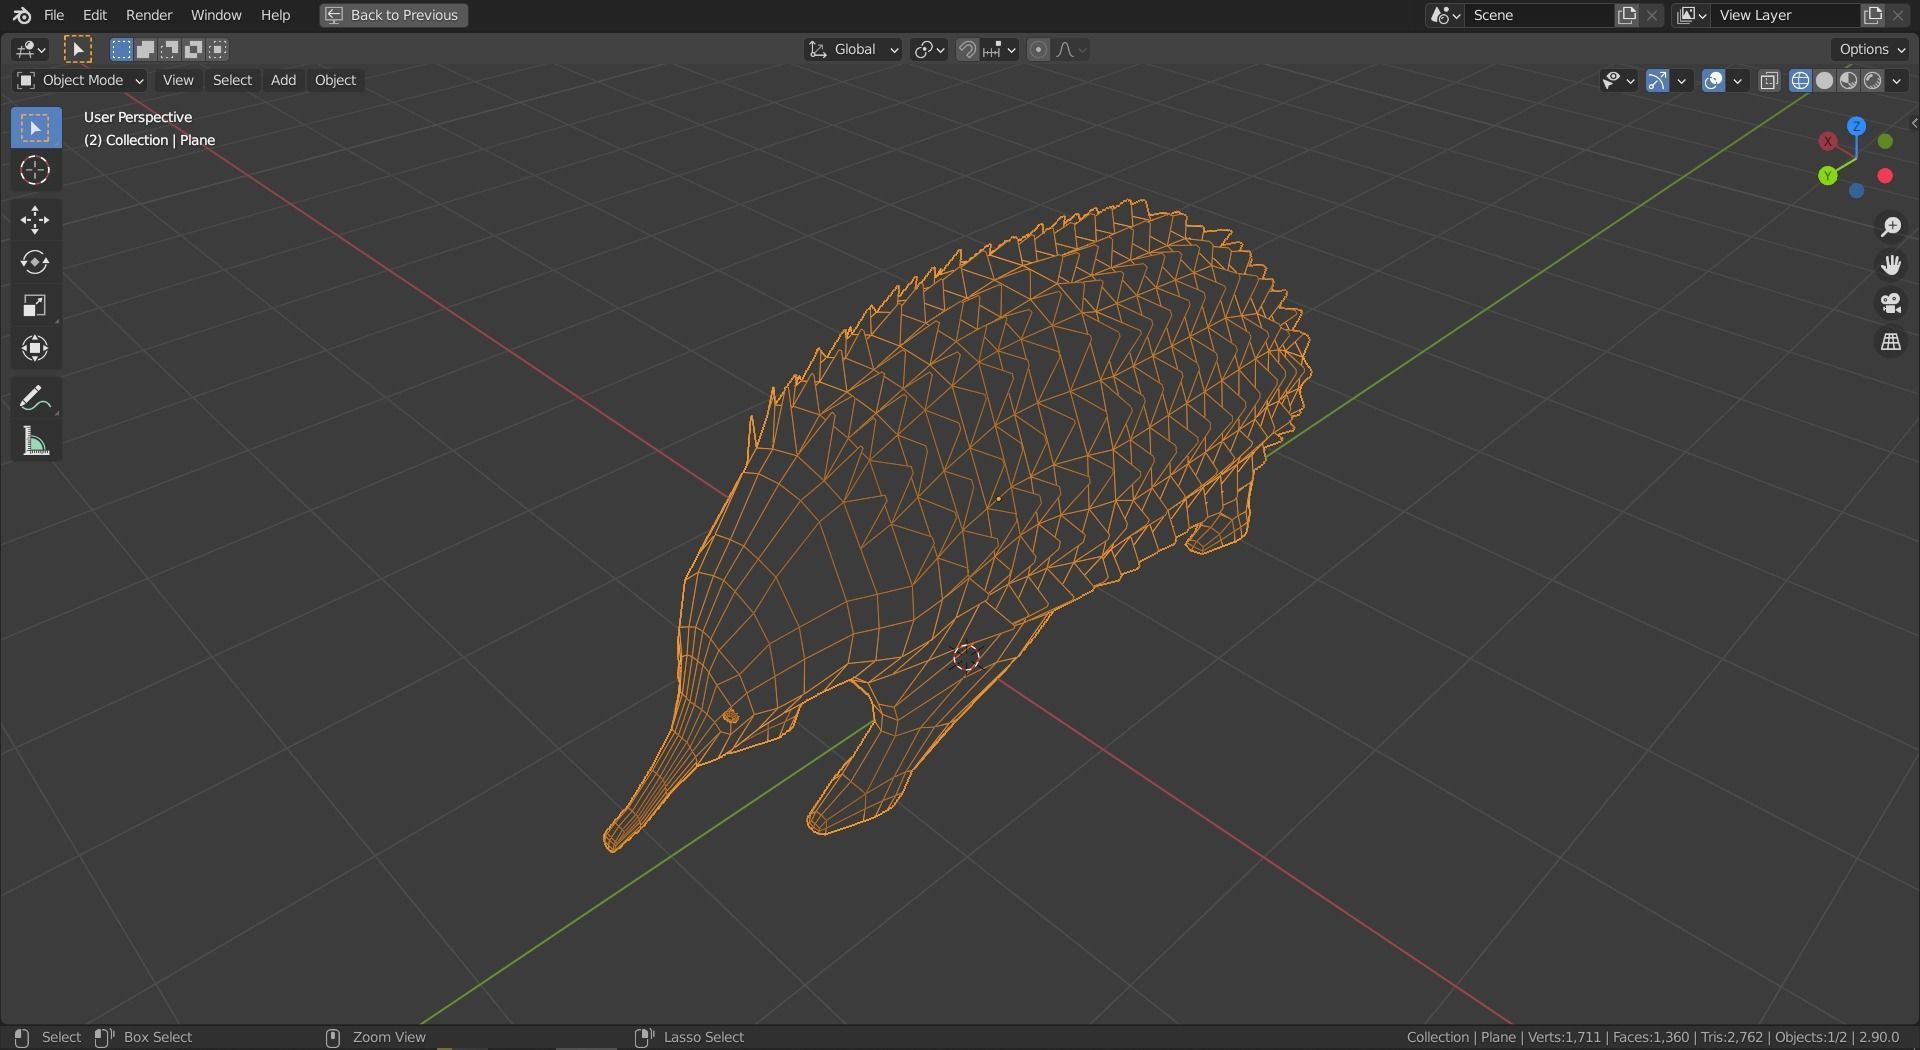Viewport: 1920px width, 1050px height.
Task: Click the active Select Box tool header icon
Action: (78, 49)
